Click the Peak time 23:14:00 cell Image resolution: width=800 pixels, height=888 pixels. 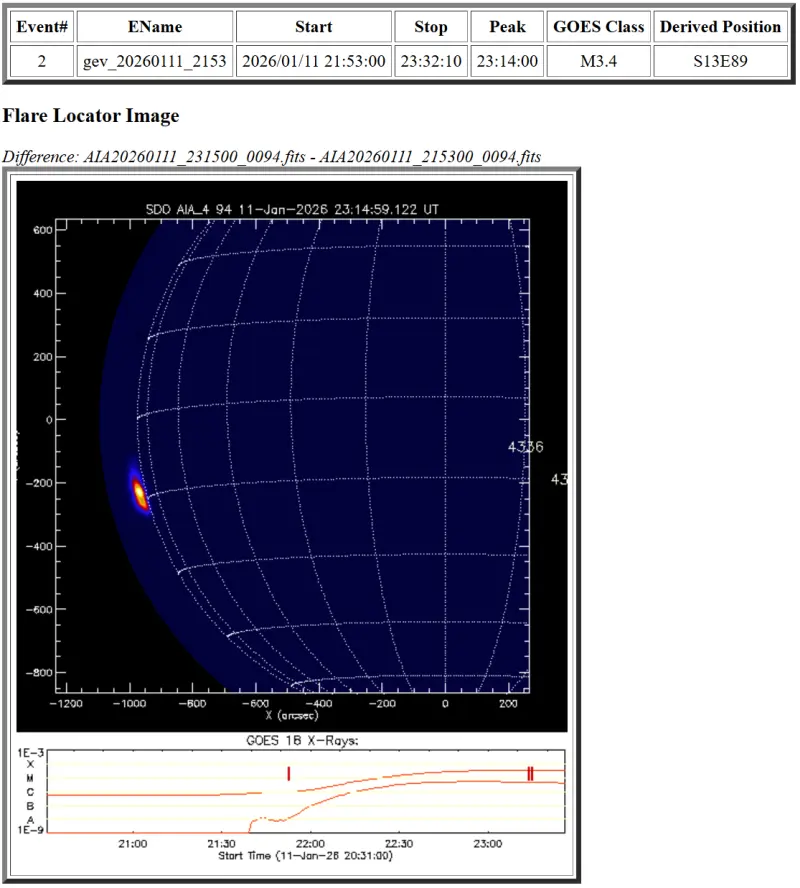click(x=507, y=62)
